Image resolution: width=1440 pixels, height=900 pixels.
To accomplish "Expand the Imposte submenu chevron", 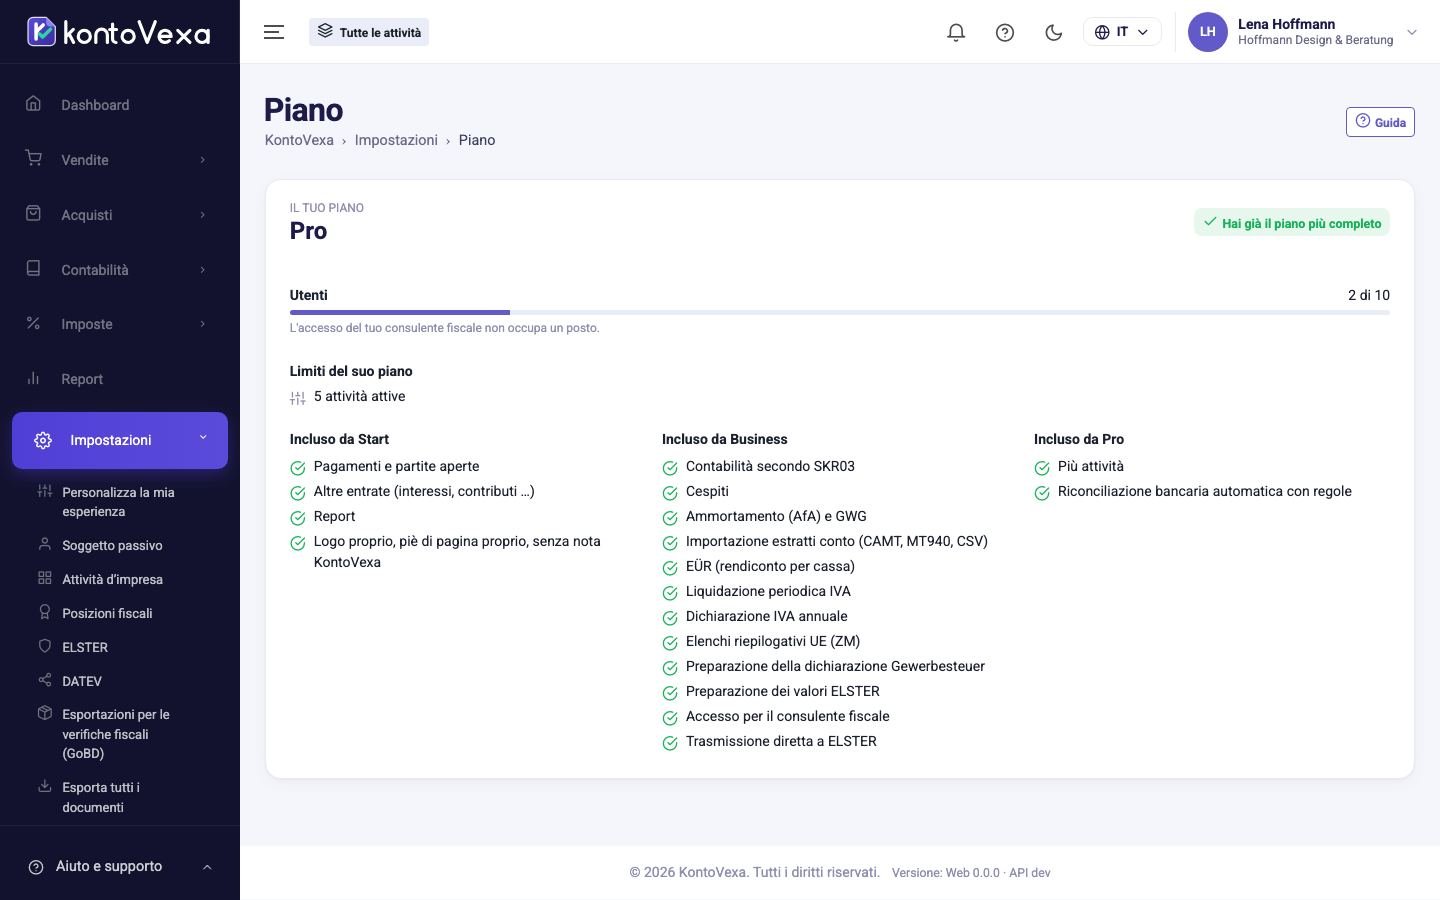I will click(203, 324).
